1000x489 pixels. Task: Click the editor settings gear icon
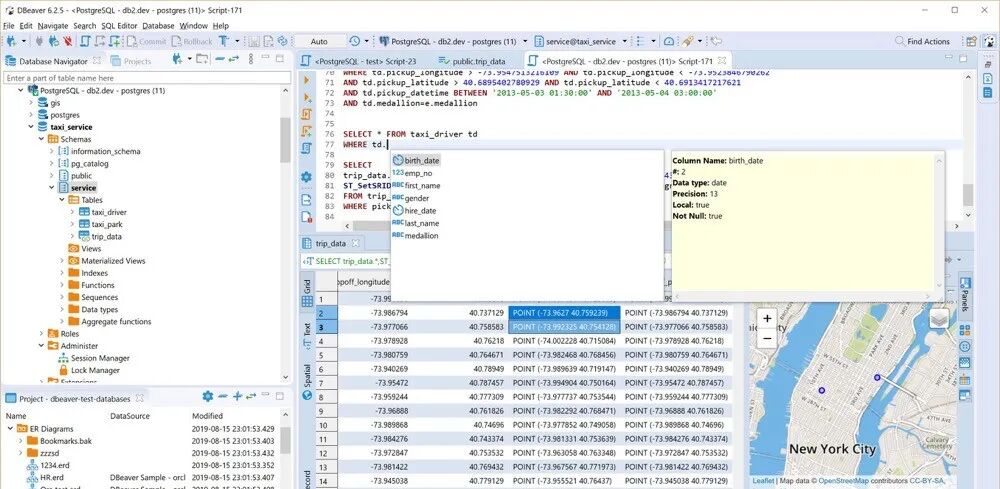[307, 177]
